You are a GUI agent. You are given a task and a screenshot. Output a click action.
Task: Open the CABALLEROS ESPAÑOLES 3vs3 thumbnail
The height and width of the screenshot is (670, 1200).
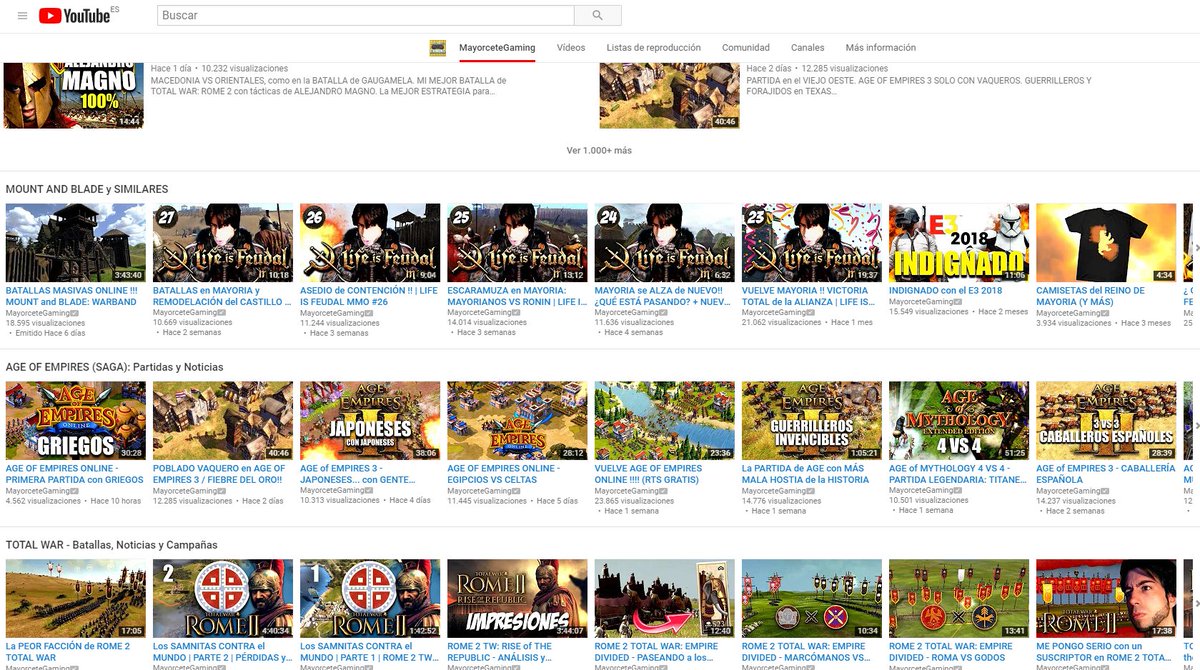[1106, 421]
